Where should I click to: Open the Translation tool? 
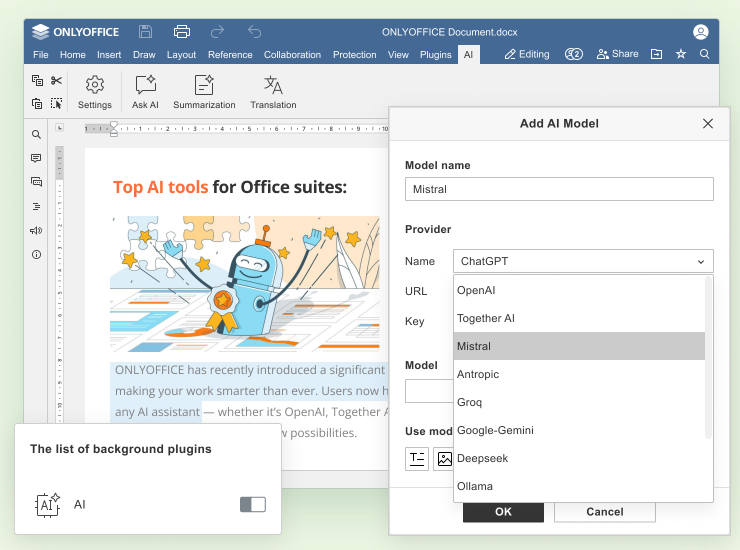tap(273, 93)
